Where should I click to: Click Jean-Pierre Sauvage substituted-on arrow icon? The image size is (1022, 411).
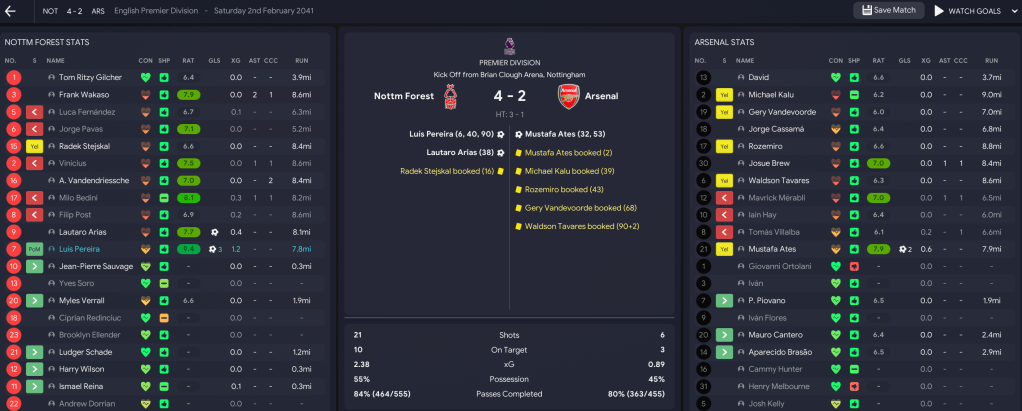(35, 266)
